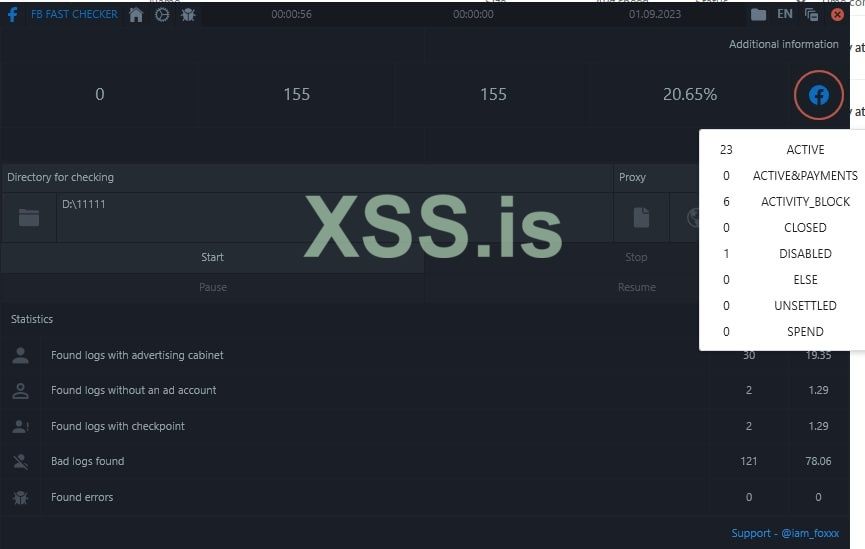865x549 pixels.
Task: Click the Found logs with checkpoint text
Action: [x=118, y=426]
